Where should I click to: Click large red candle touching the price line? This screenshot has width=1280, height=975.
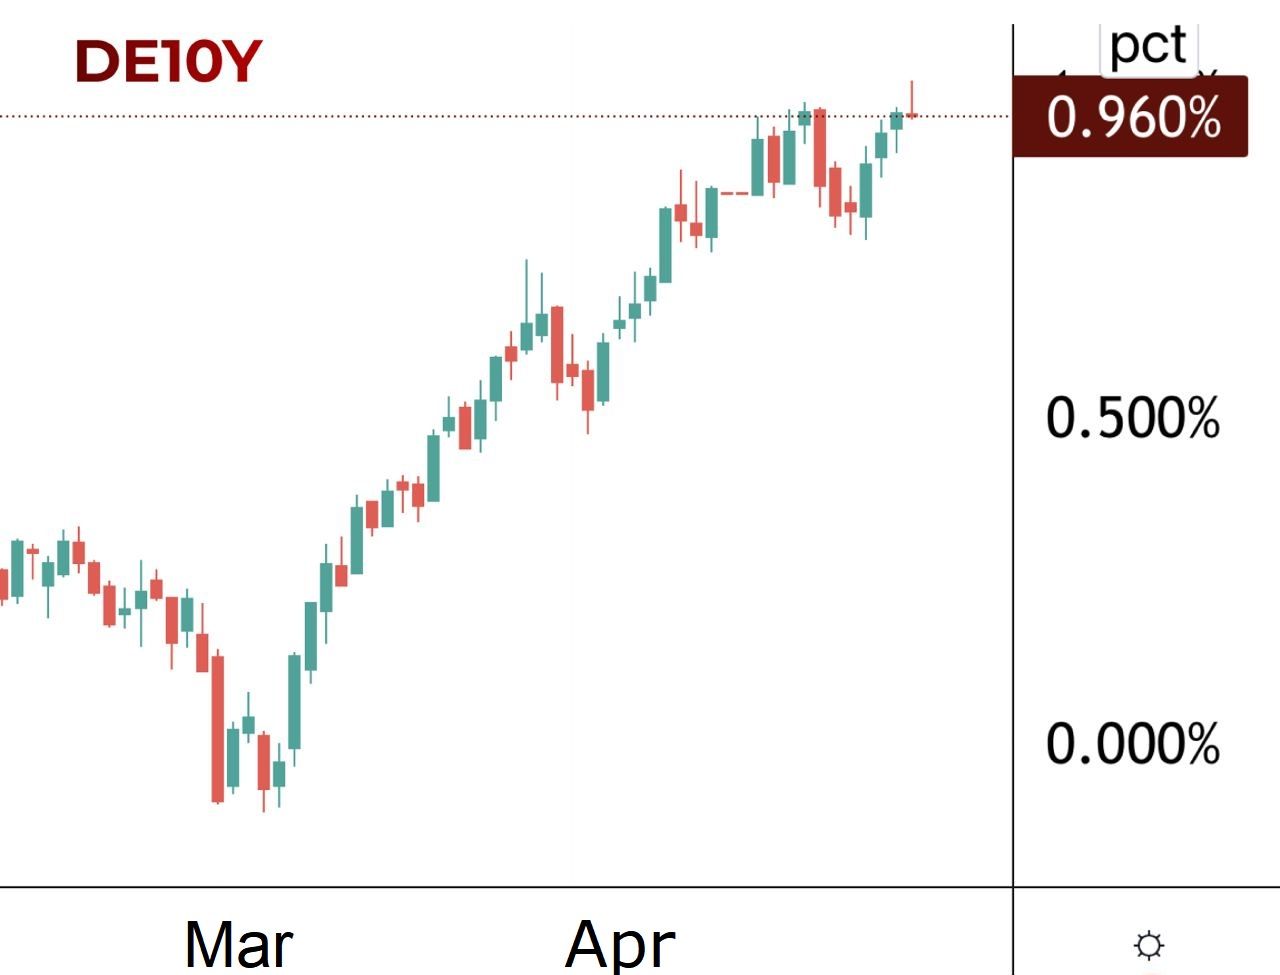pos(820,148)
